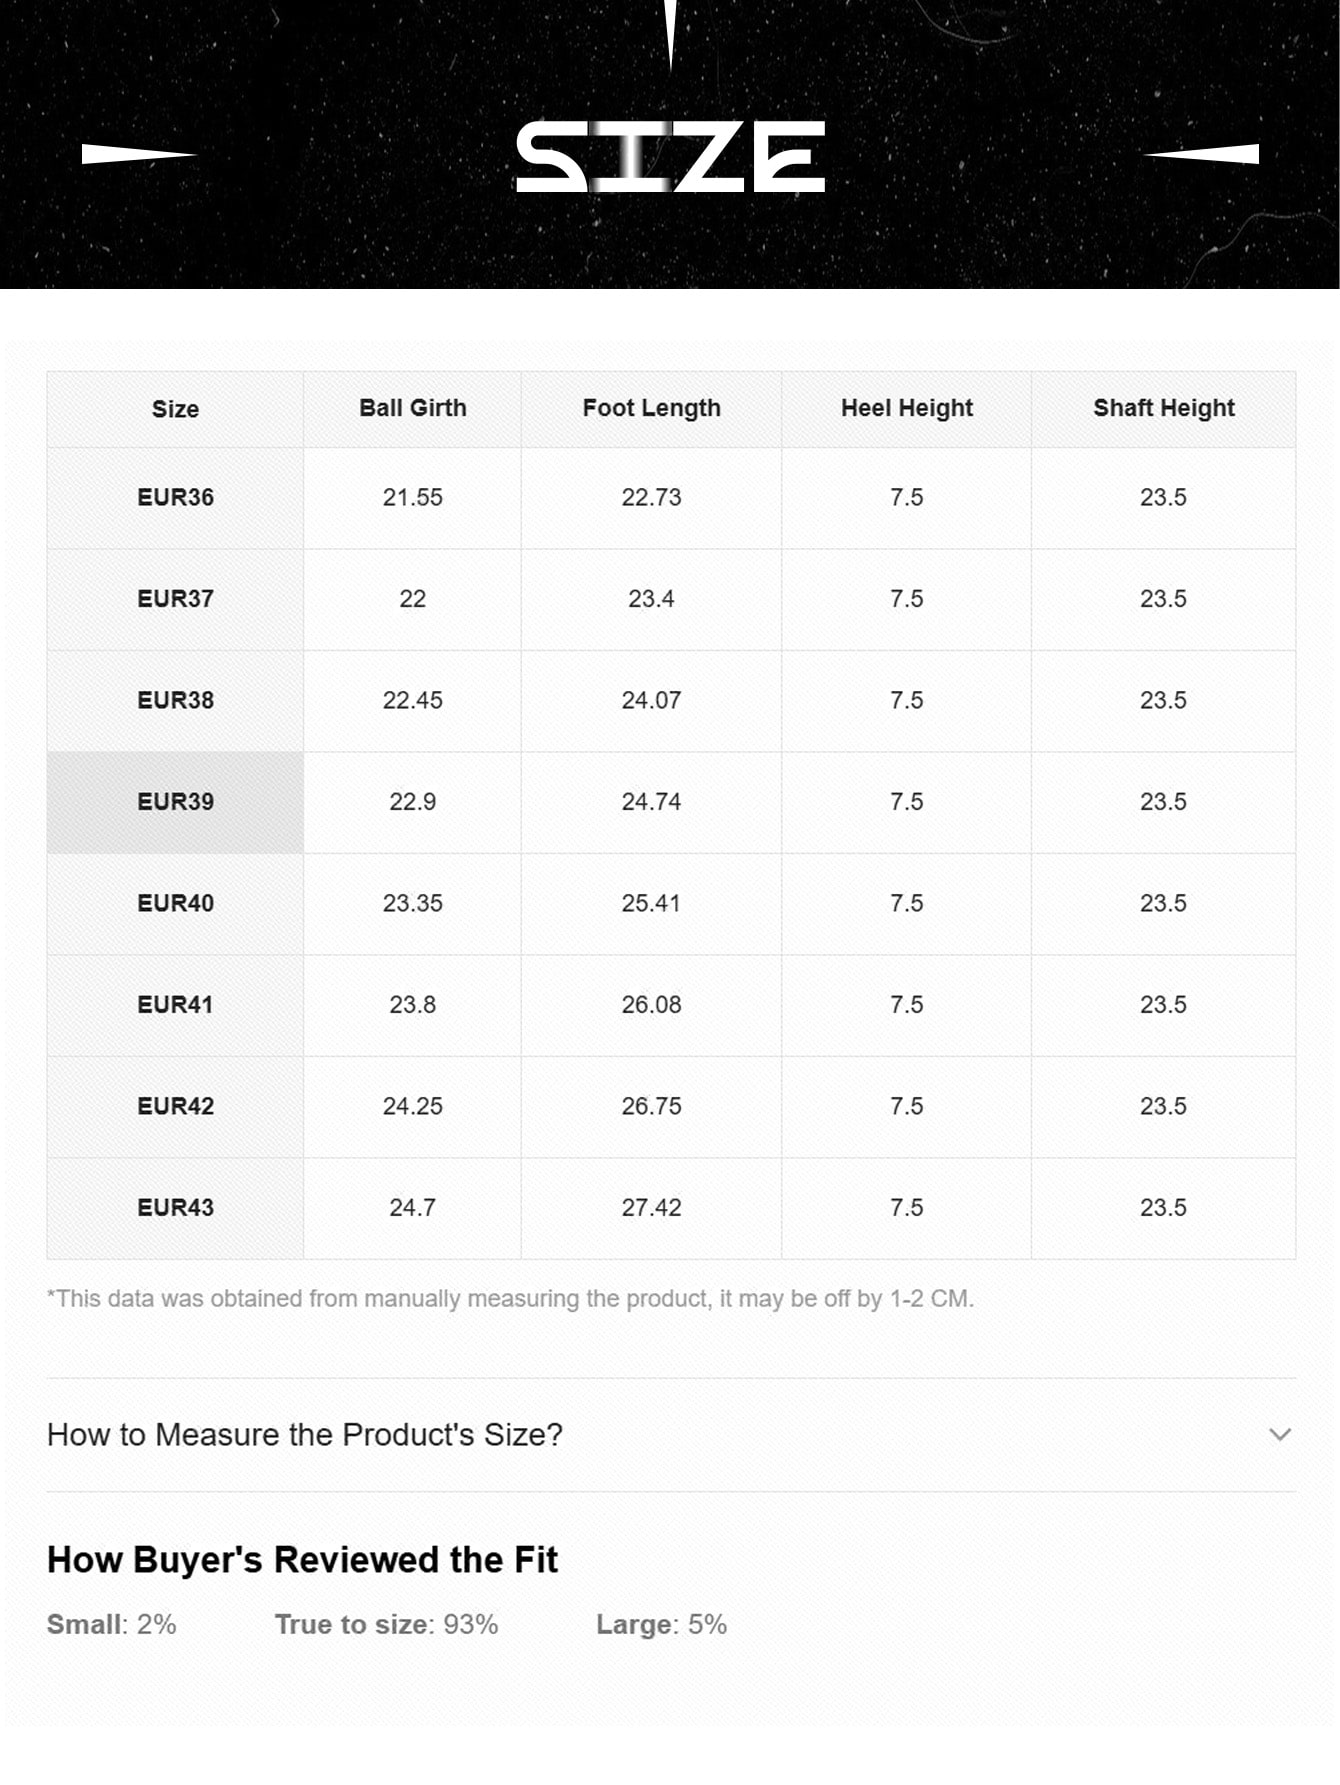1340x1785 pixels.
Task: Click the Size column header
Action: coord(175,409)
